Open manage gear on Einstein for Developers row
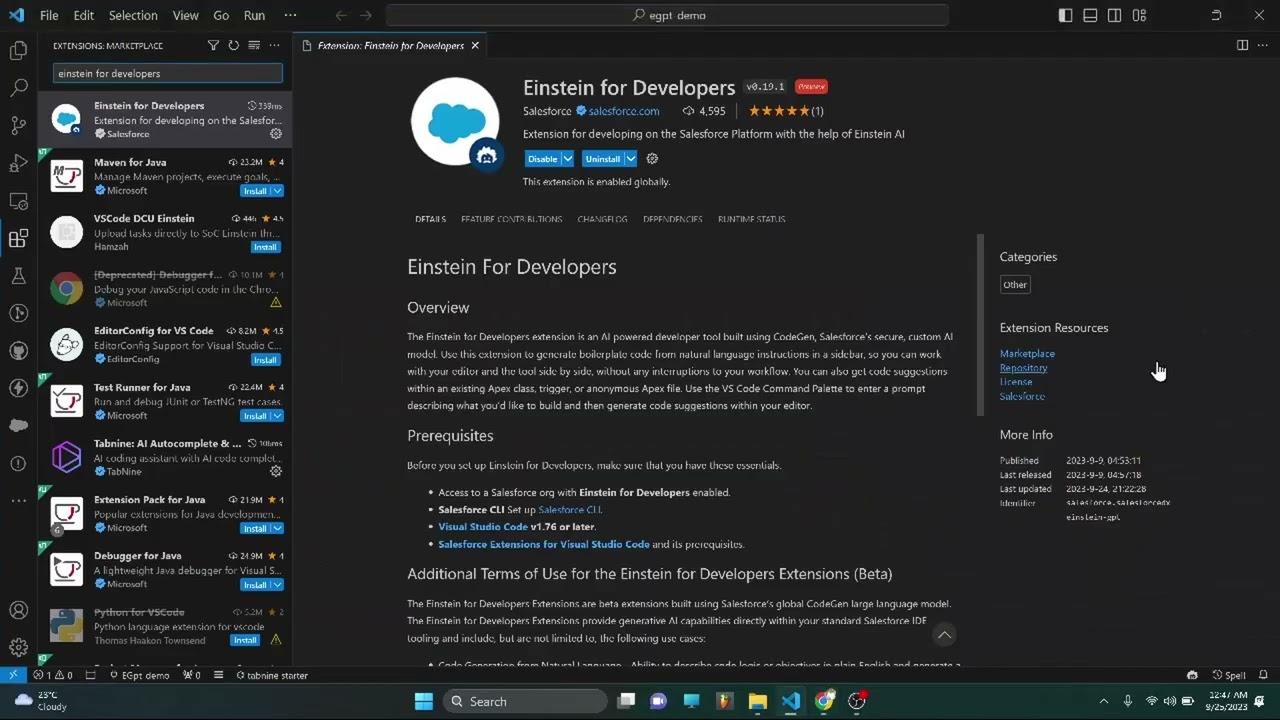1280x720 pixels. (x=276, y=134)
